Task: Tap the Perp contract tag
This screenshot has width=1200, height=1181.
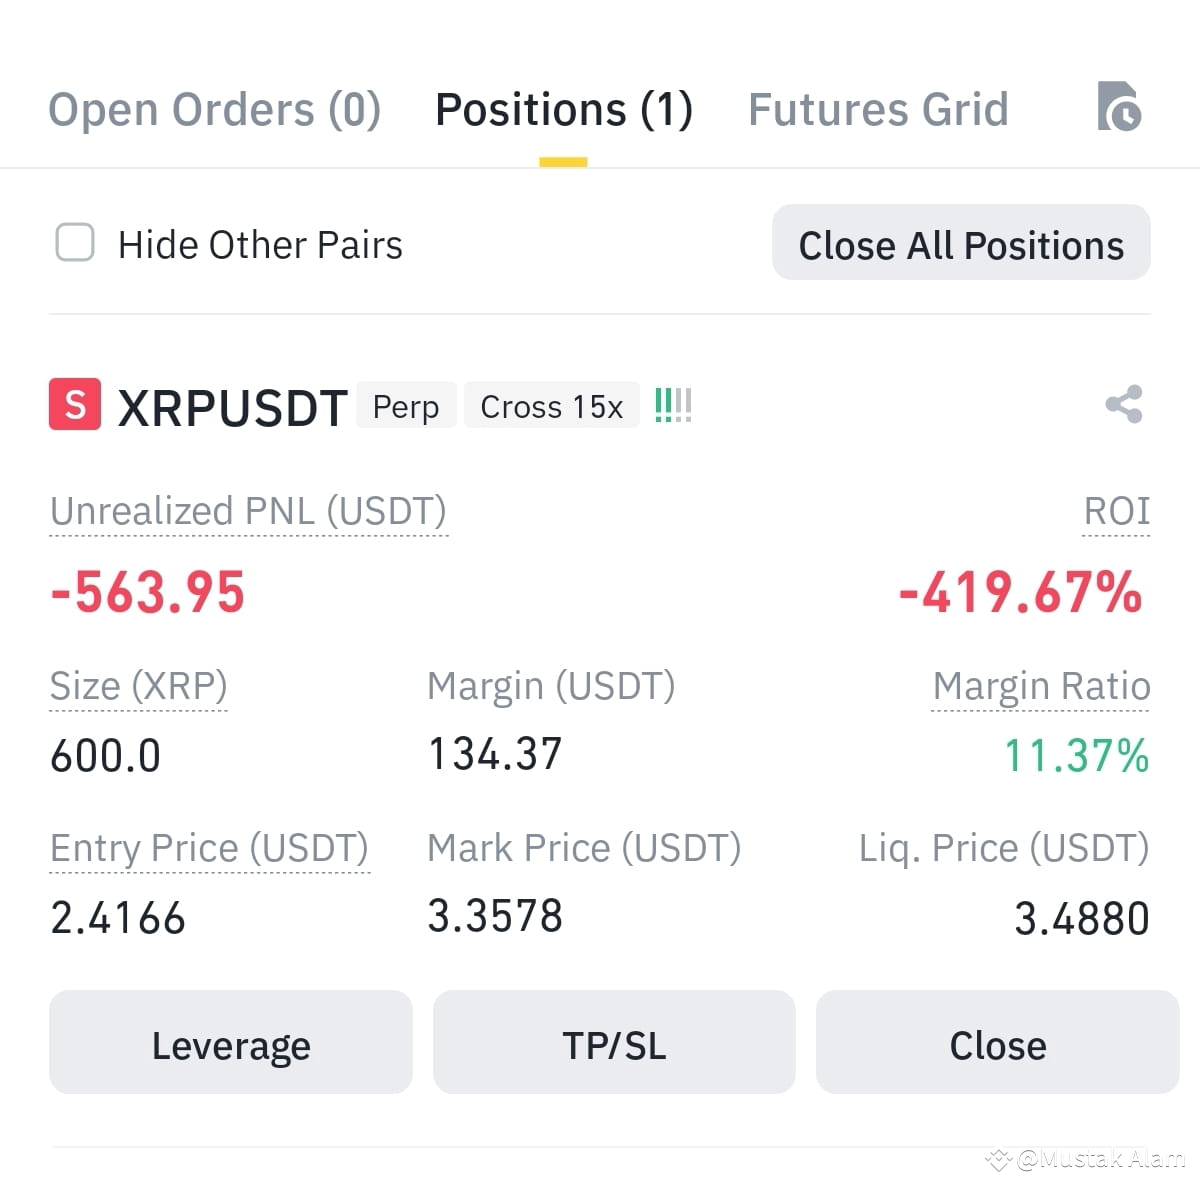Action: click(406, 406)
